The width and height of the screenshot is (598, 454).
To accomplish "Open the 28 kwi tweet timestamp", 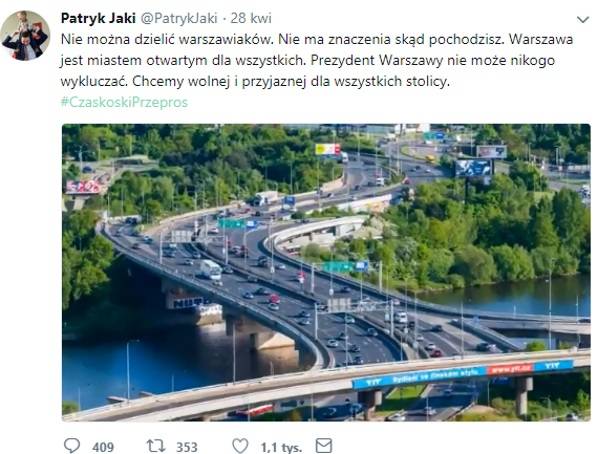I will tap(251, 18).
